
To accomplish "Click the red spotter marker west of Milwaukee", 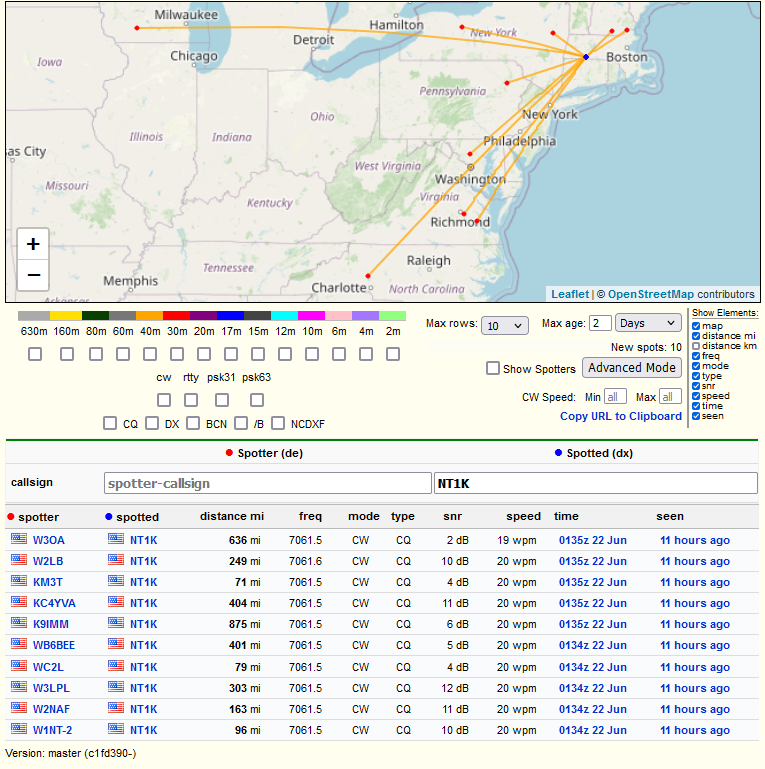I will point(137,28).
